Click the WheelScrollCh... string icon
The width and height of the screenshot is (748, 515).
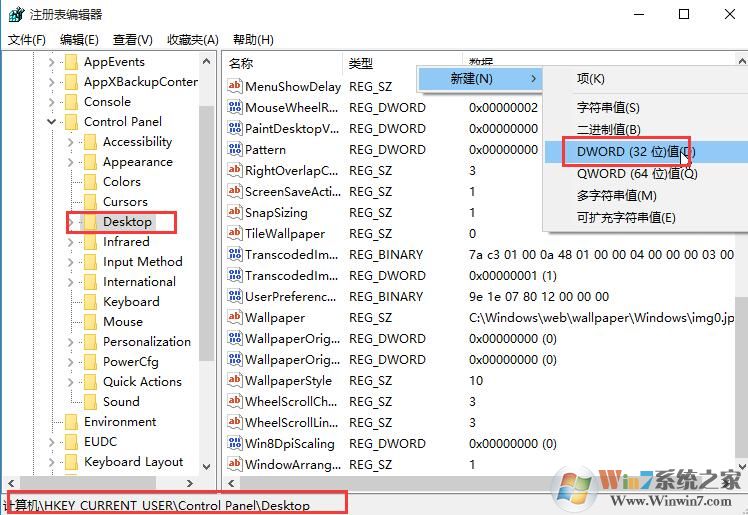(x=234, y=401)
